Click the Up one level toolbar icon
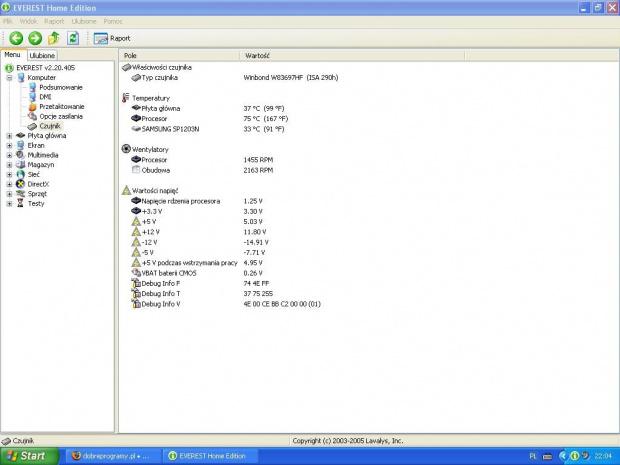This screenshot has width=620, height=465. 54,38
